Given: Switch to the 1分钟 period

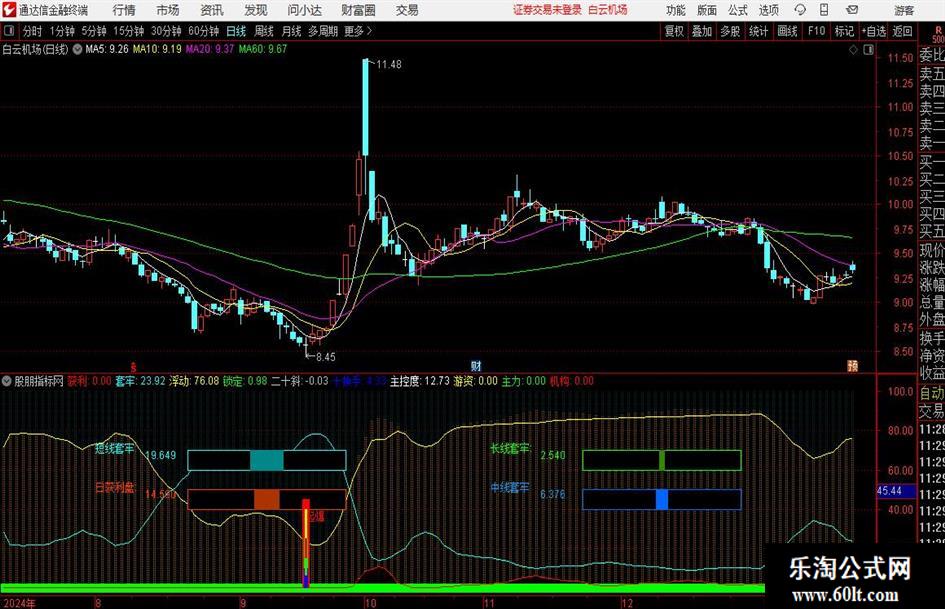Looking at the screenshot, I should click(x=62, y=31).
